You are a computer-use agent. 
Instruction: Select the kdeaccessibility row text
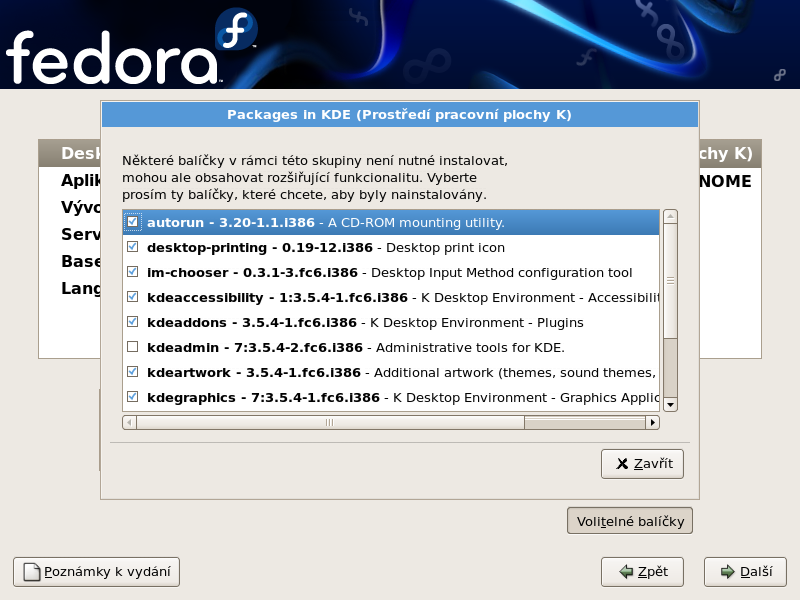(x=403, y=297)
